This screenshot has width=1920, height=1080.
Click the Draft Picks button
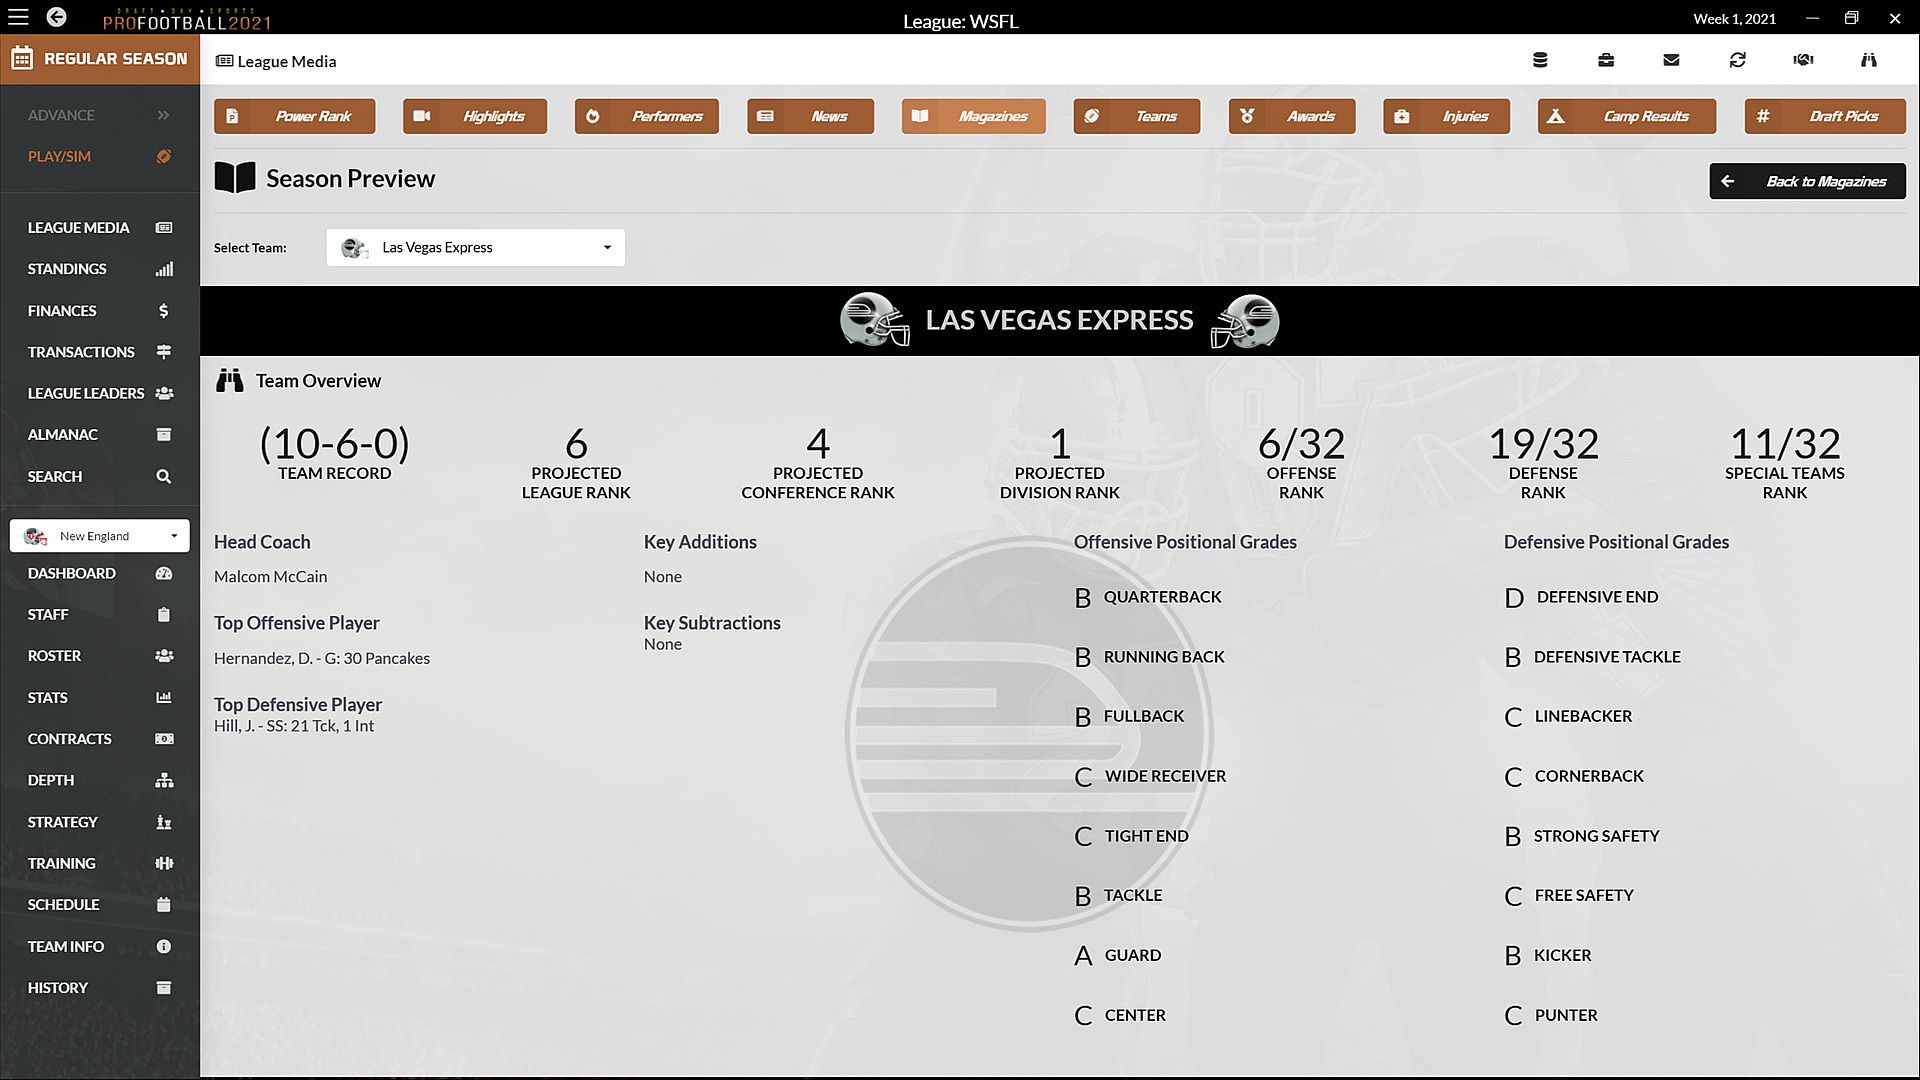click(x=1825, y=116)
